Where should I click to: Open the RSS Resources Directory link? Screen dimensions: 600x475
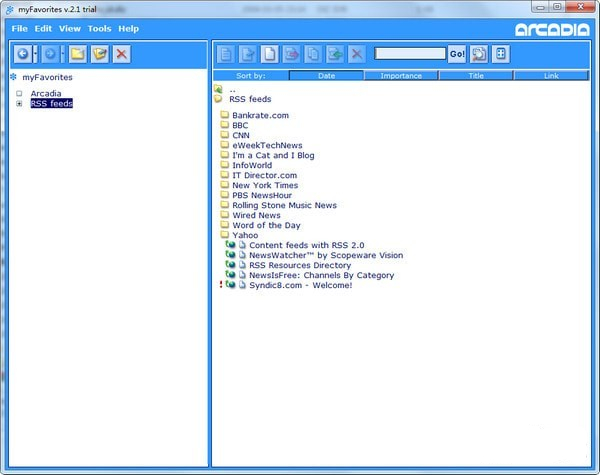300,265
